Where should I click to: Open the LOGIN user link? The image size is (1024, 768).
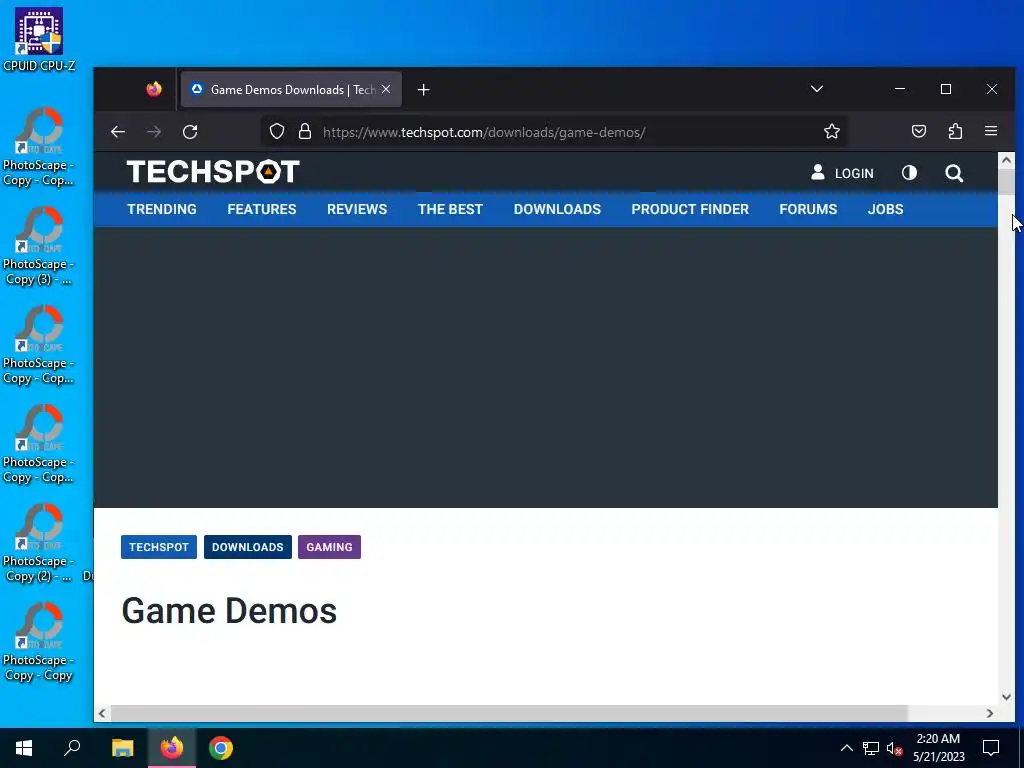coord(842,173)
